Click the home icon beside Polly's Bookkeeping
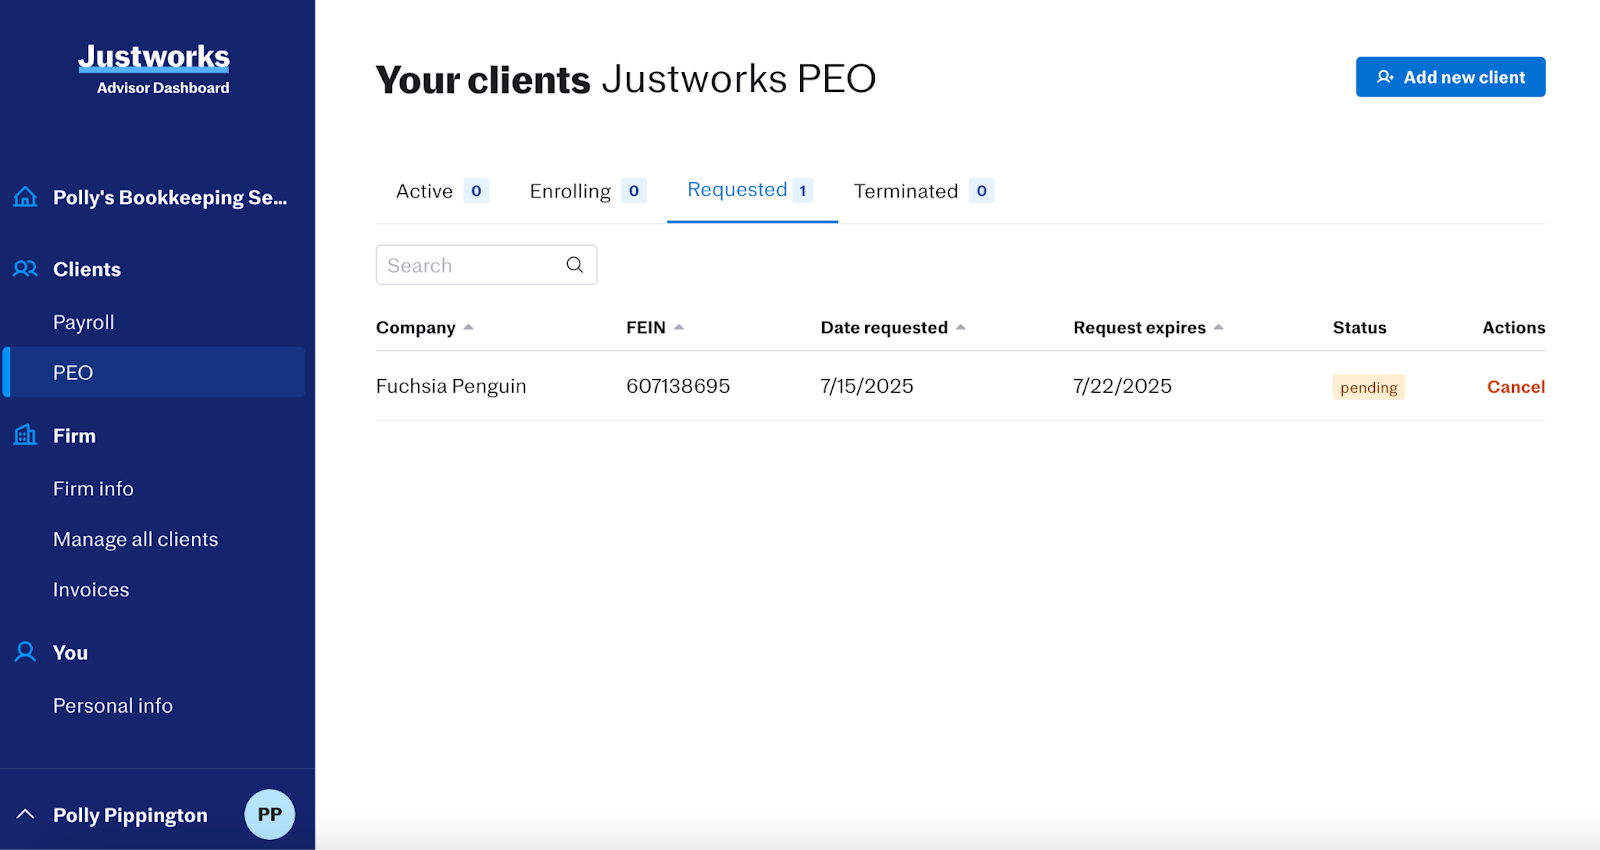The width and height of the screenshot is (1600, 850). 26,197
